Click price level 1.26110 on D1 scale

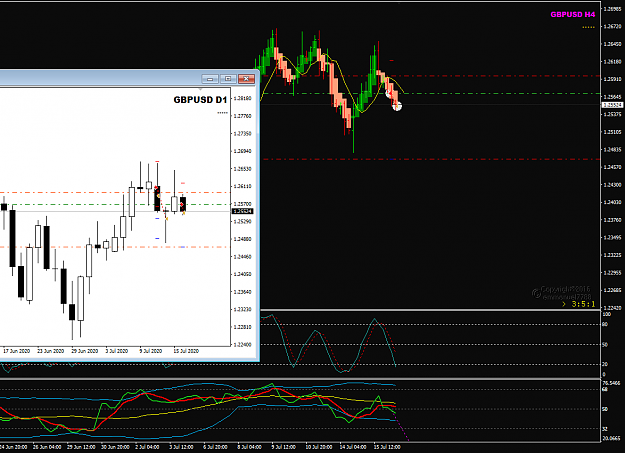click(242, 186)
